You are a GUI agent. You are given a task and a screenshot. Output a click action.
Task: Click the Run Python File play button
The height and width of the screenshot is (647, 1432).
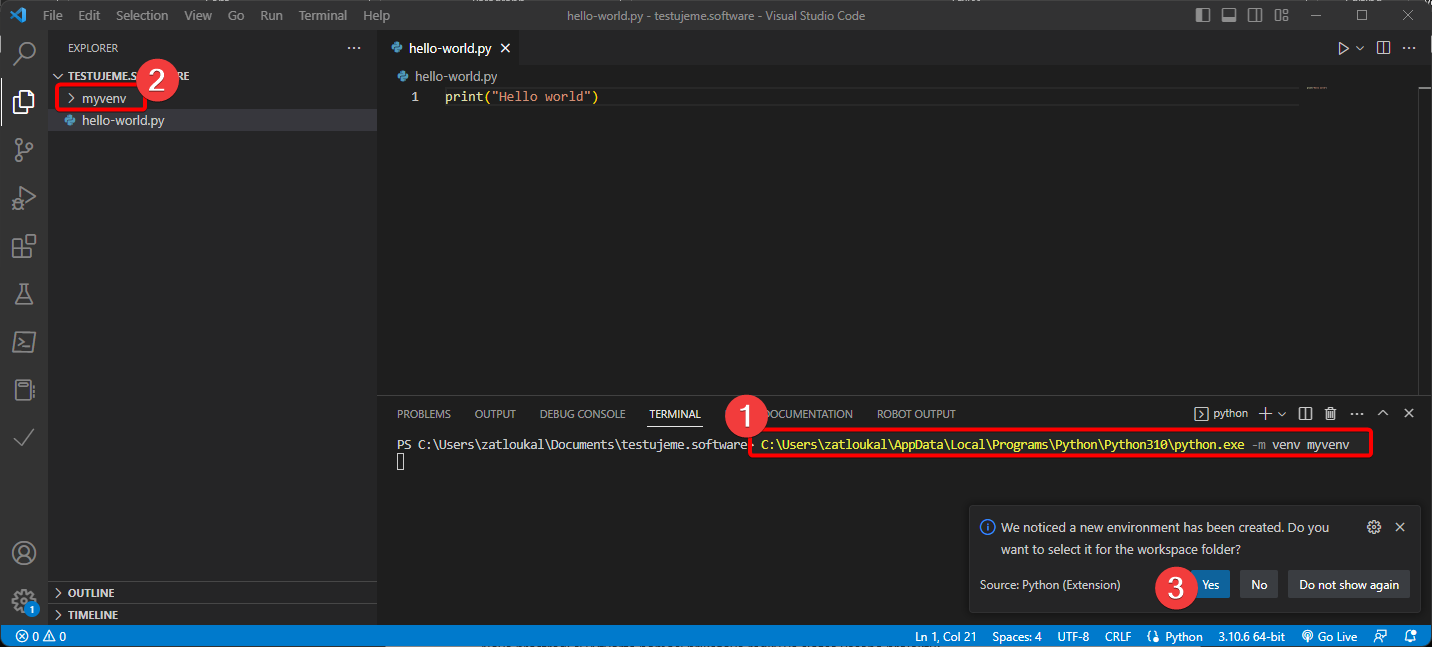coord(1343,48)
